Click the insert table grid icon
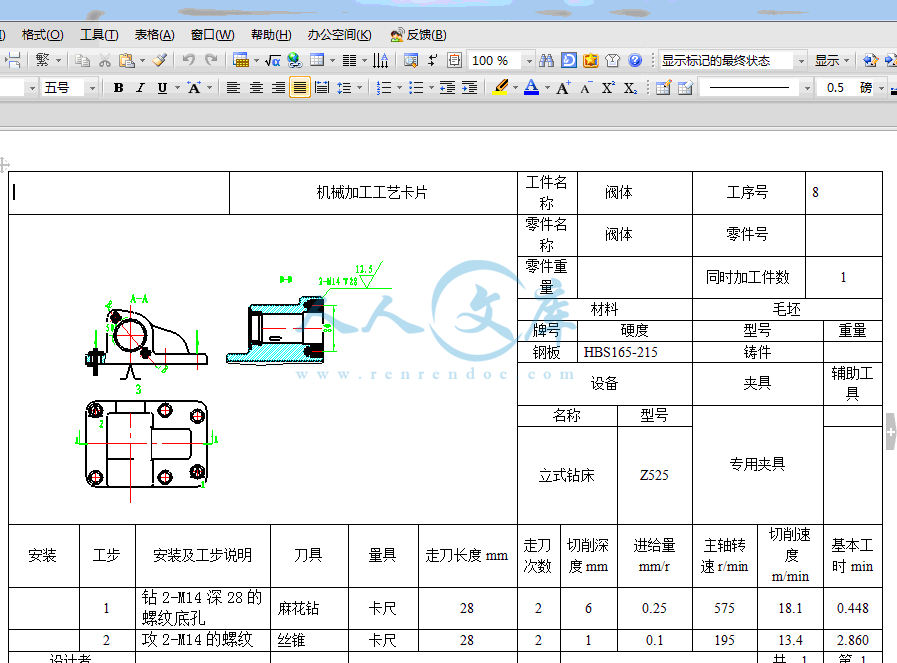897x663 pixels. (241, 60)
